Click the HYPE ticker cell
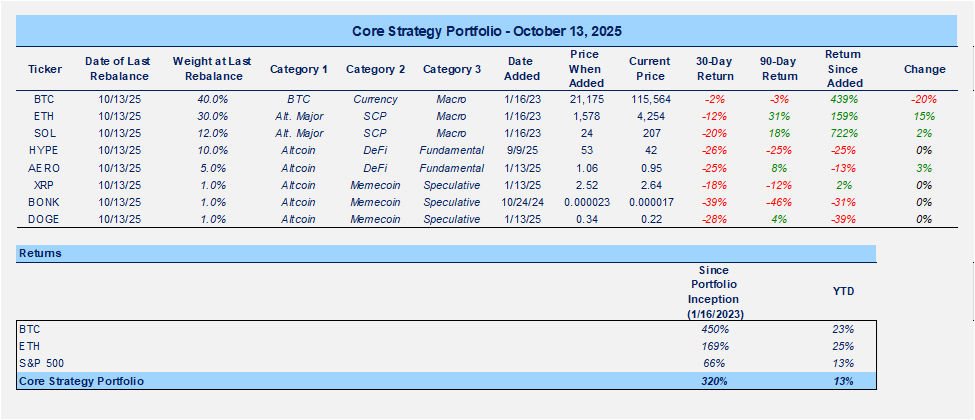Viewport: 975px width, 420px height. pyautogui.click(x=44, y=150)
